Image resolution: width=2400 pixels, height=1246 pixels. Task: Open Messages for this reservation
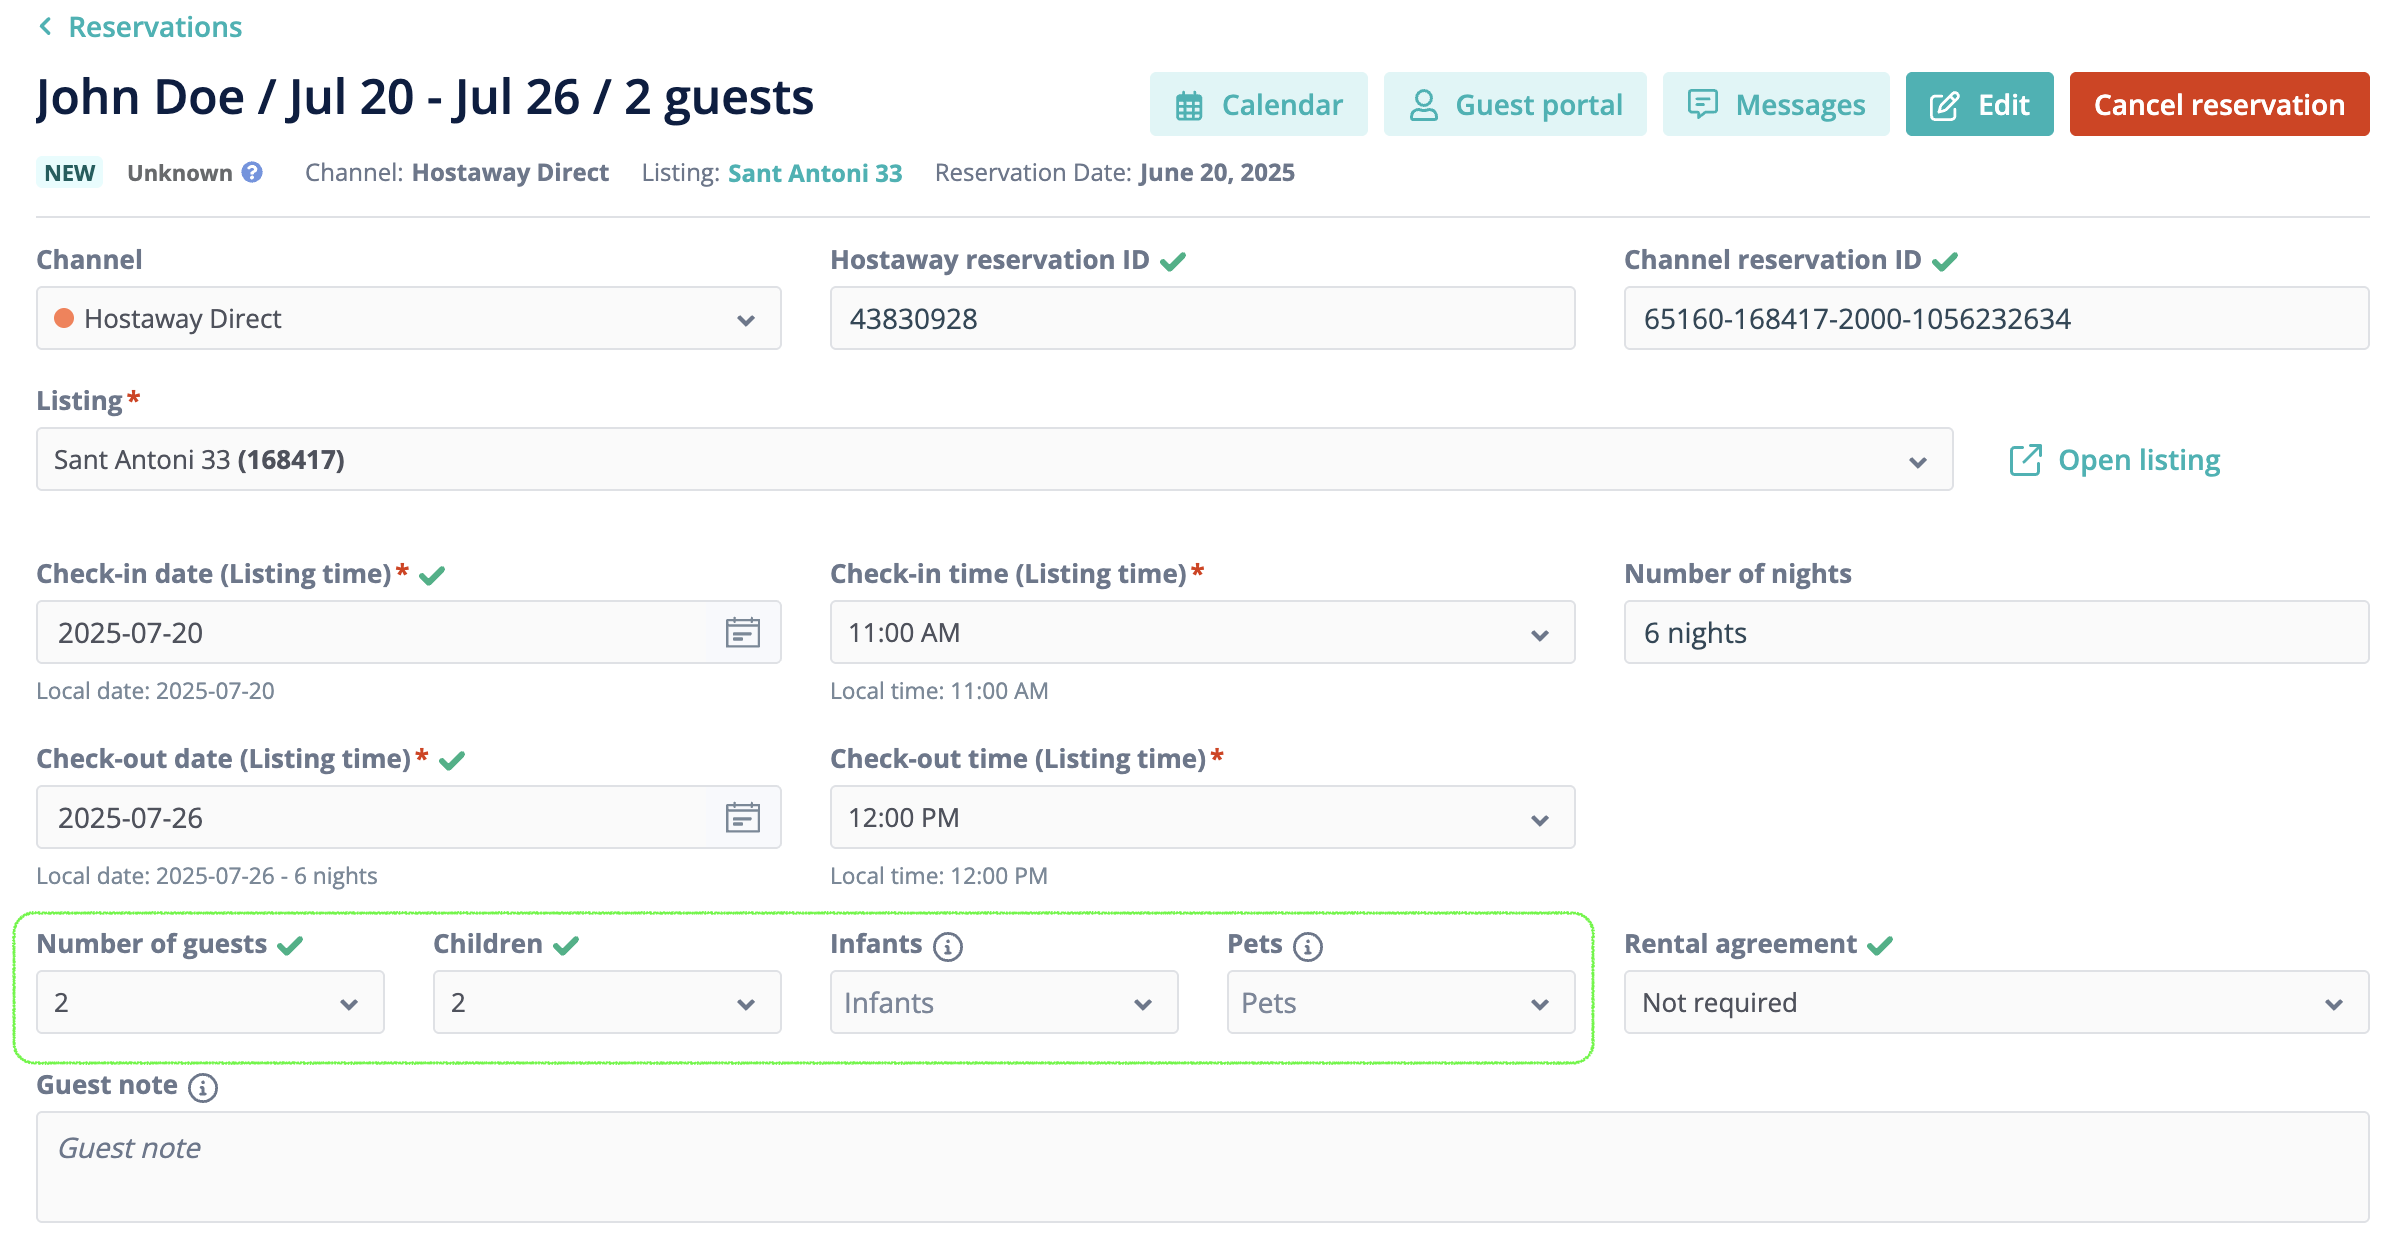[1776, 104]
